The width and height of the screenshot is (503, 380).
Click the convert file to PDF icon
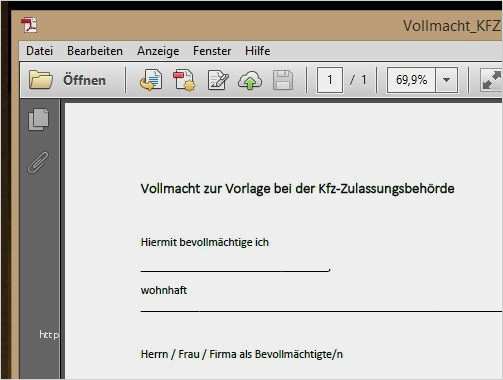pos(151,80)
